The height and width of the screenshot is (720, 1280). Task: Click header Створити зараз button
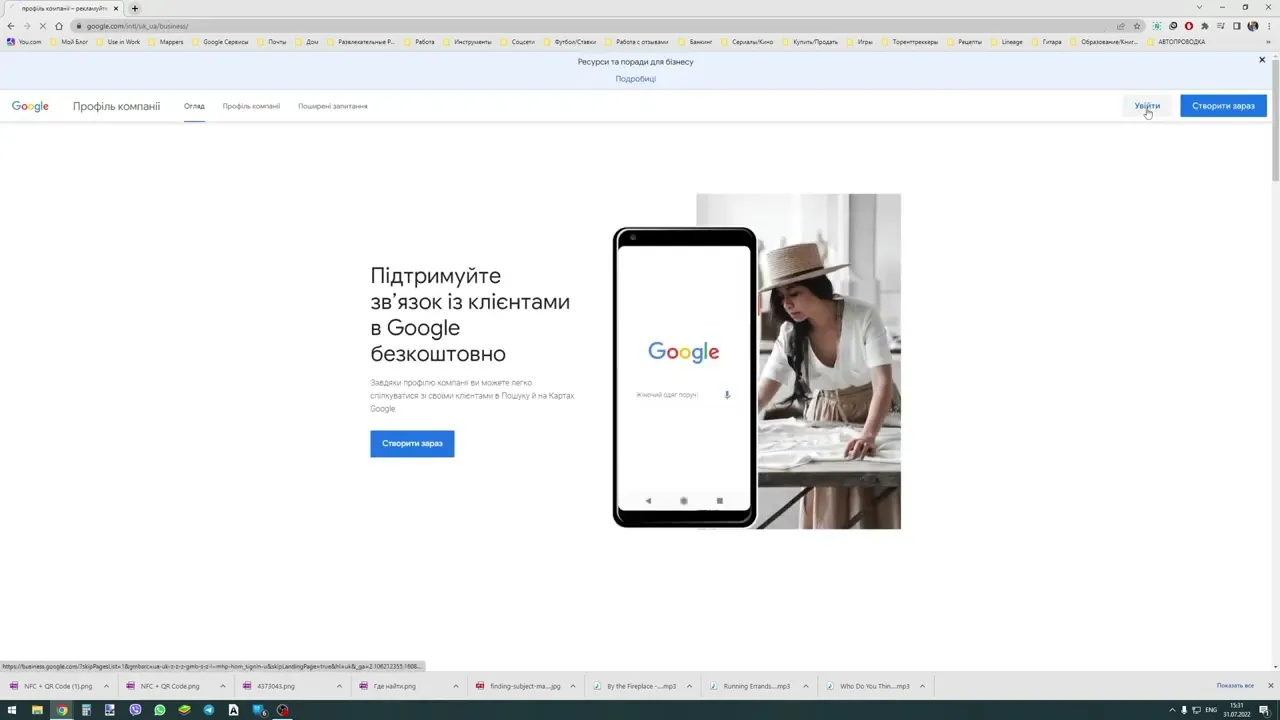[x=1223, y=106]
